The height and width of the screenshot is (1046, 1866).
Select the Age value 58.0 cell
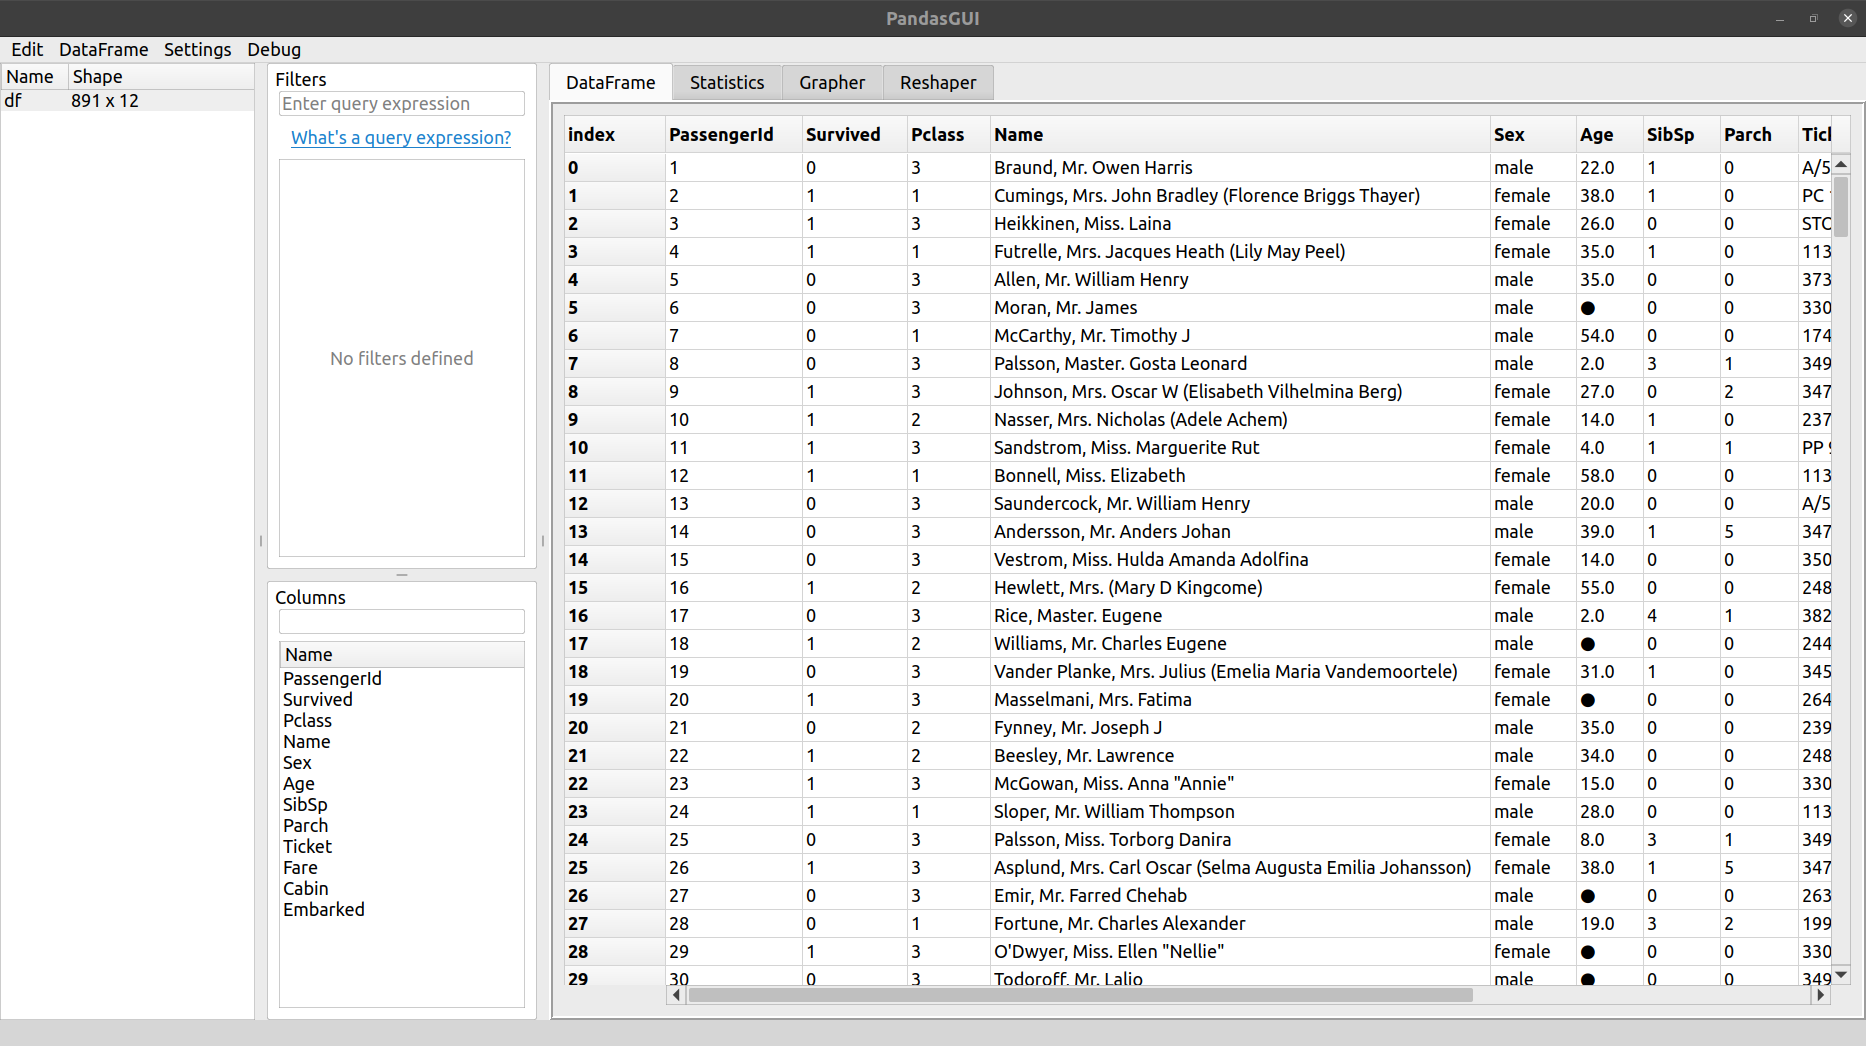point(1610,476)
